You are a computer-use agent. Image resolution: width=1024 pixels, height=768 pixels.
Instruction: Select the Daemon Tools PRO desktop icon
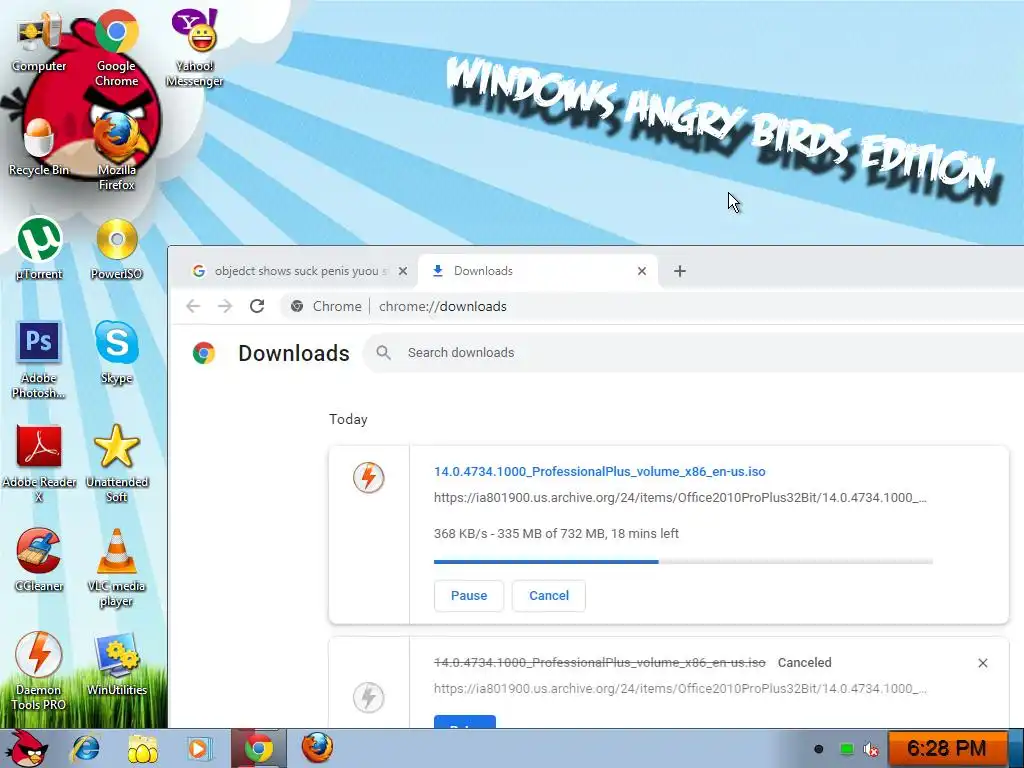point(39,671)
